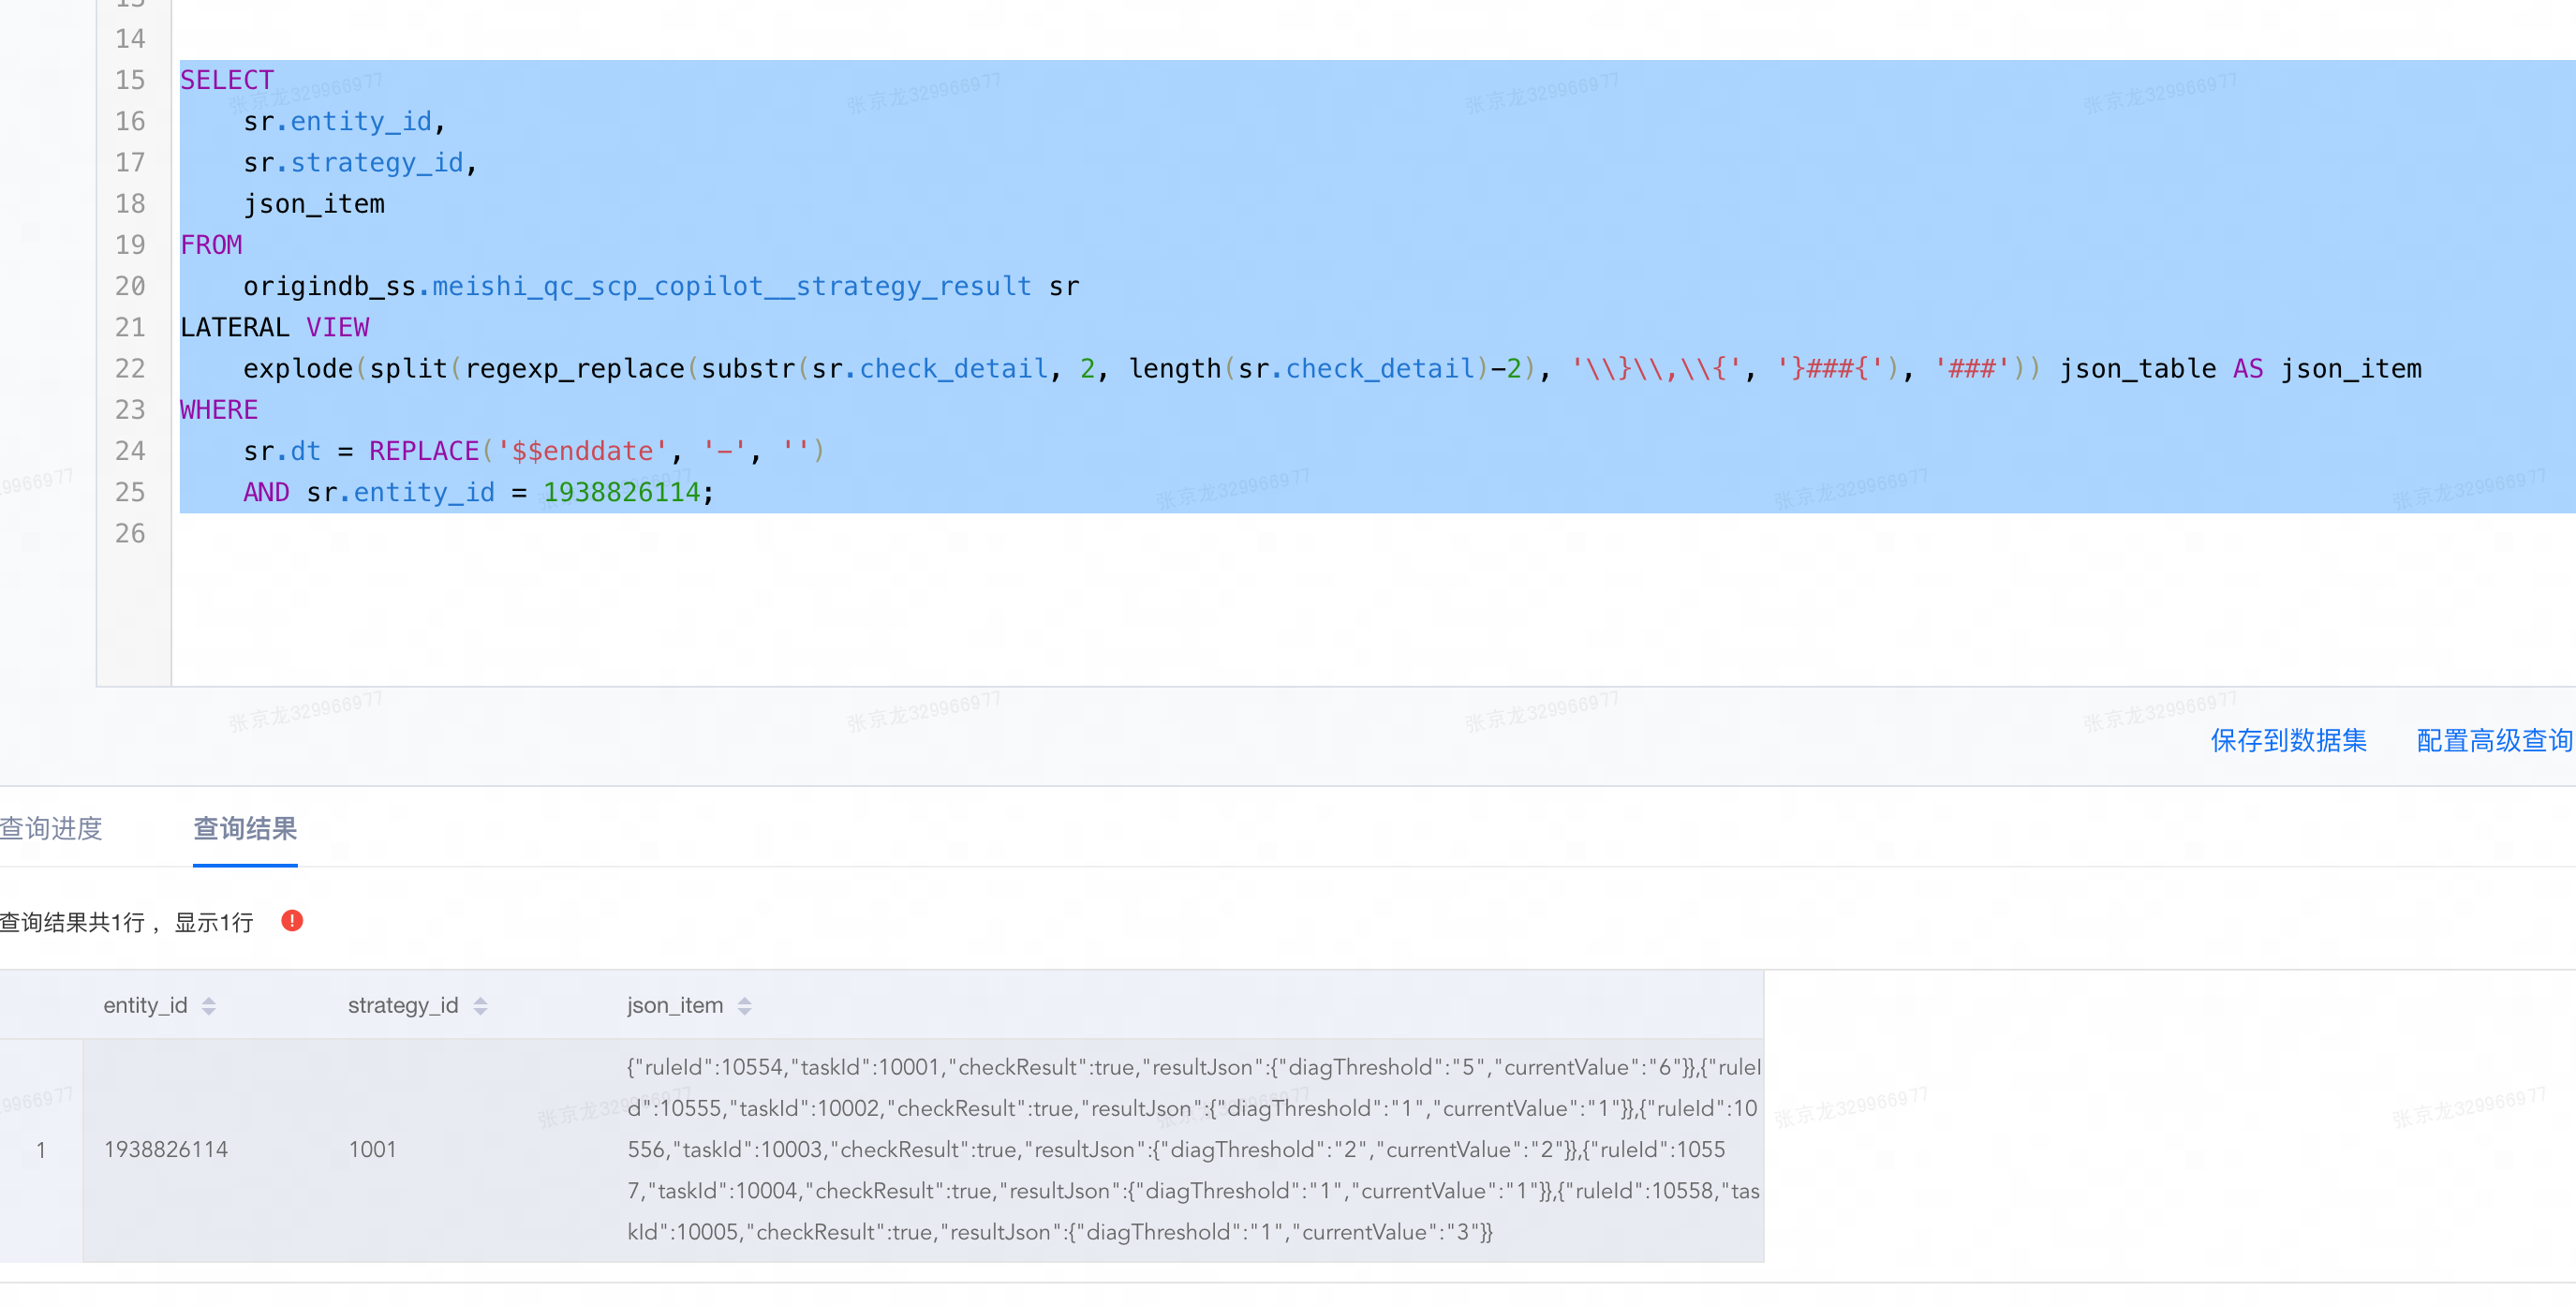Click the SELECT keyword on line 15
Screen dimensions: 2576x1306
(227, 80)
